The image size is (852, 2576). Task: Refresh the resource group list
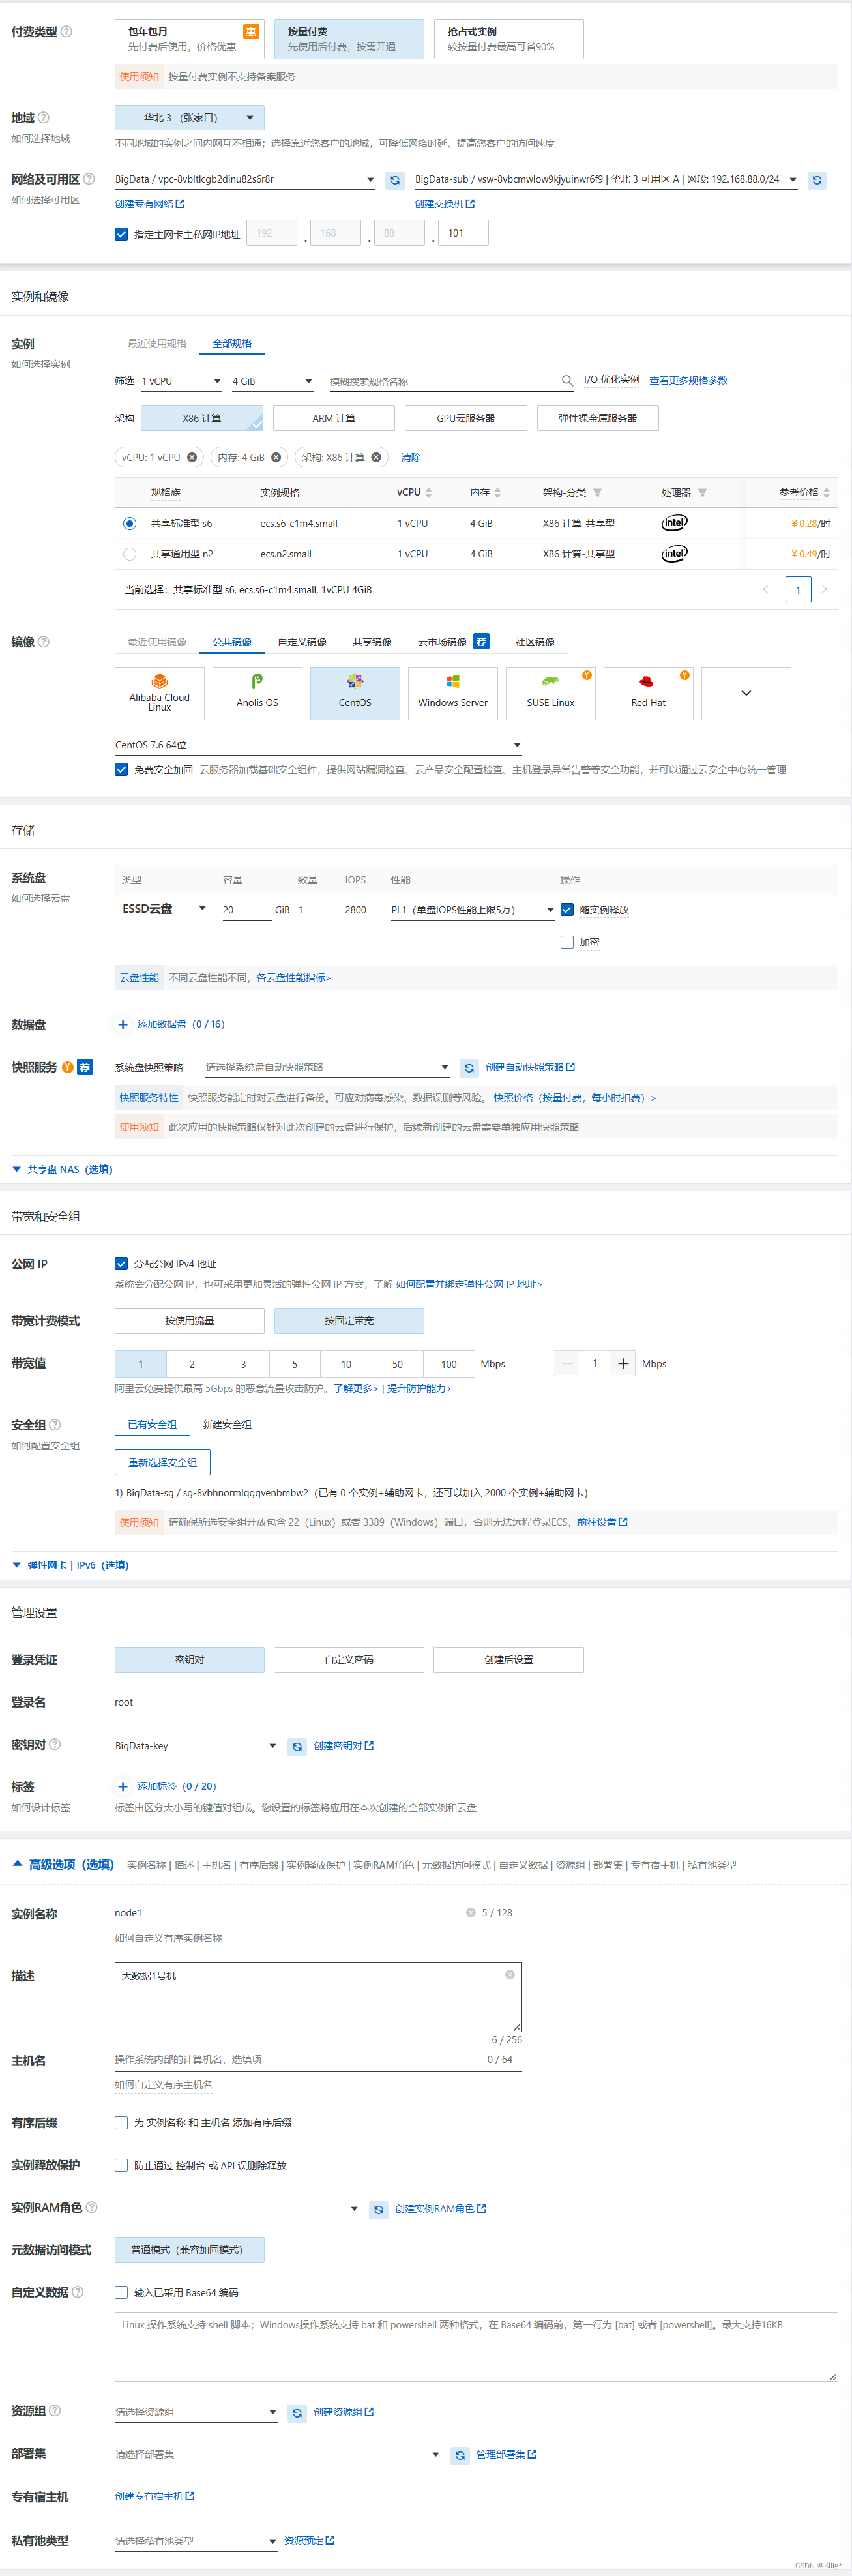coord(297,2413)
